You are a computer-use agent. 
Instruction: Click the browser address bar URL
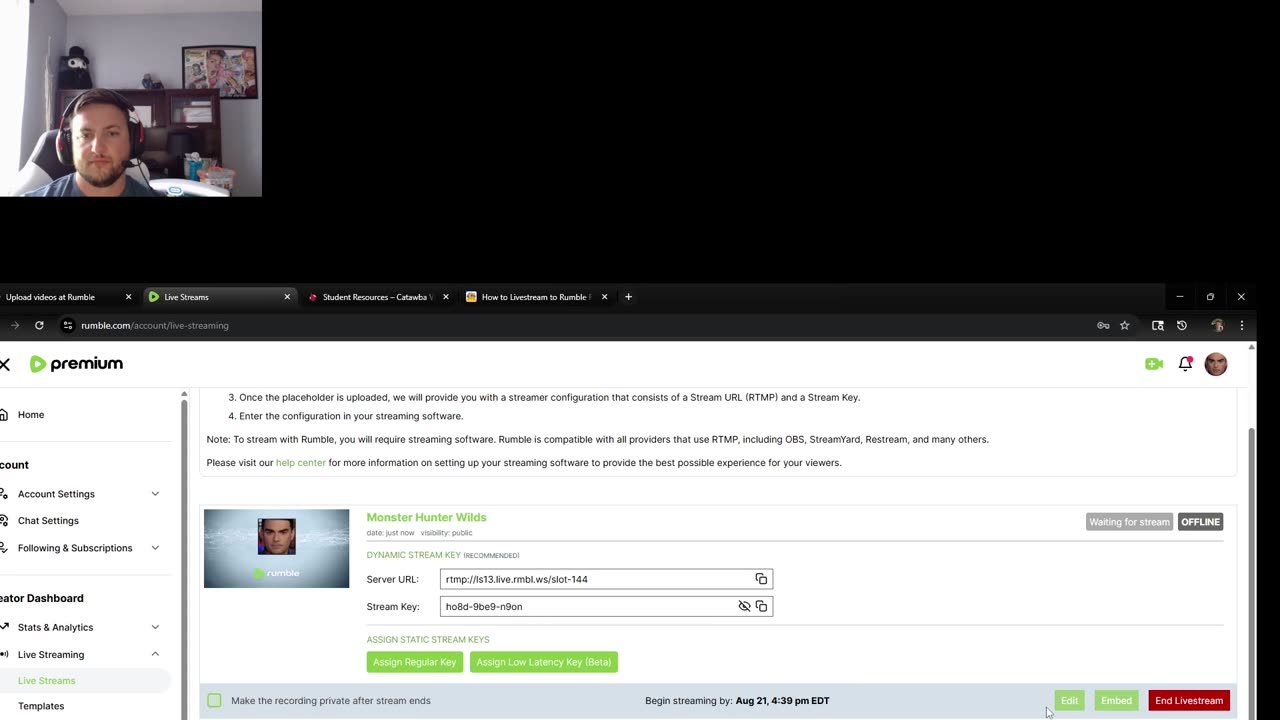[x=155, y=325]
